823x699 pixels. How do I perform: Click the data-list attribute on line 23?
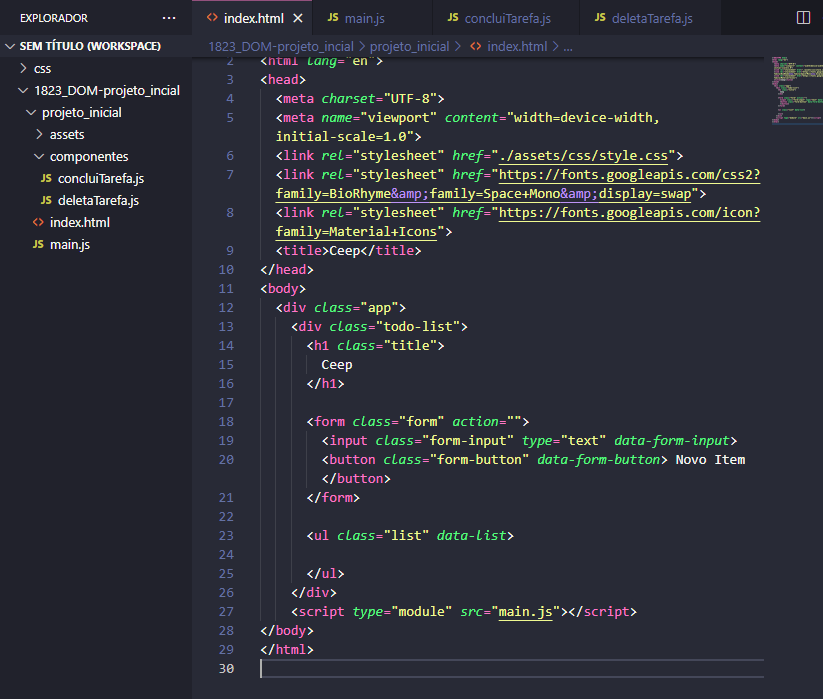pyautogui.click(x=471, y=536)
